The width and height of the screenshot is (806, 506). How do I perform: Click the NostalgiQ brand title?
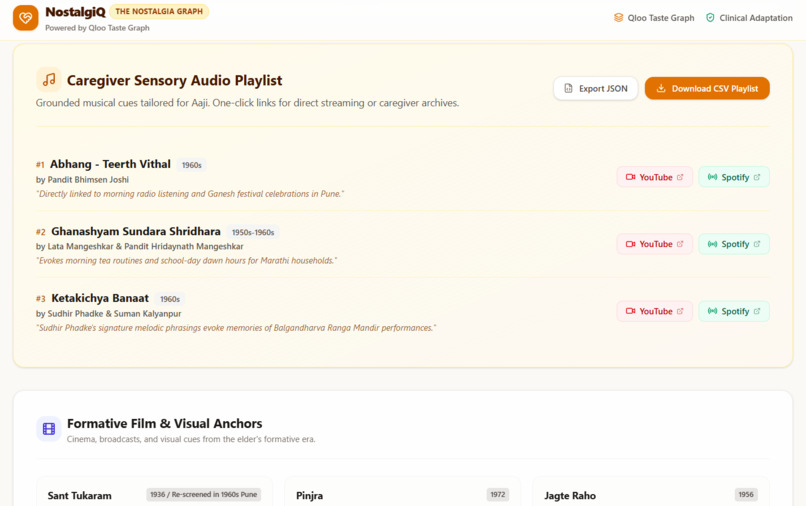click(x=76, y=12)
